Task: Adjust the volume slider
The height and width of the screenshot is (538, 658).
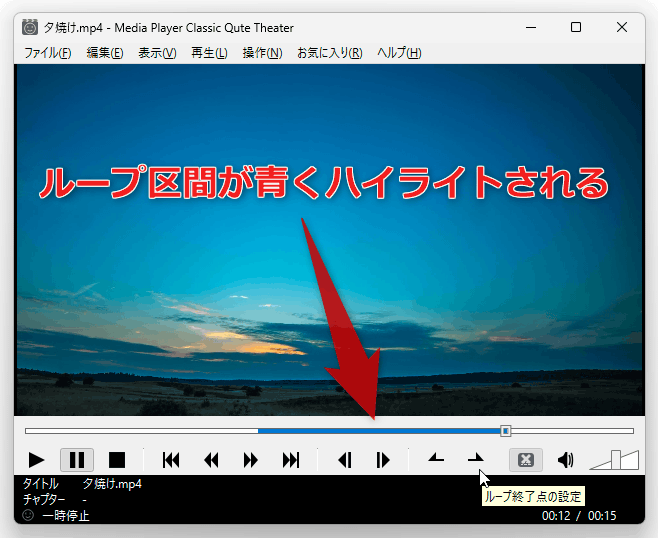Action: point(614,460)
